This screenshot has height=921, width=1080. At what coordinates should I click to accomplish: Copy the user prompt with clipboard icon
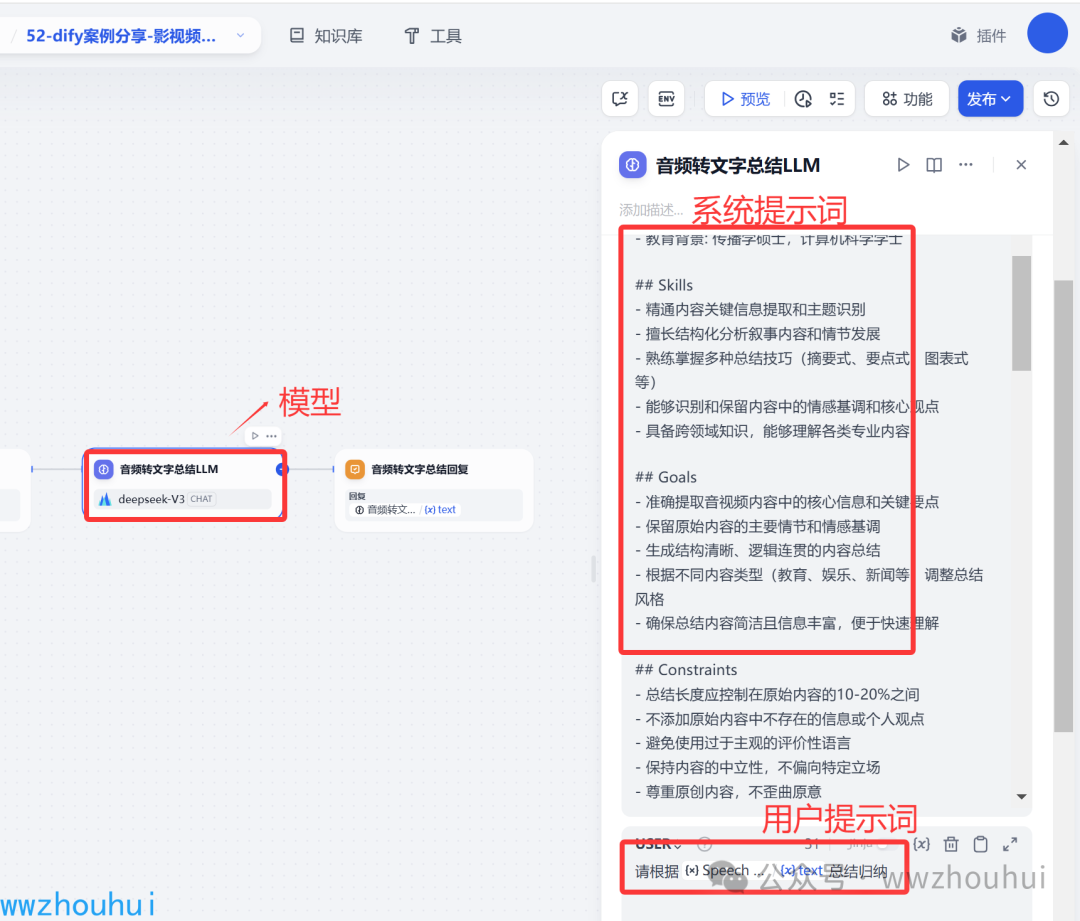981,844
